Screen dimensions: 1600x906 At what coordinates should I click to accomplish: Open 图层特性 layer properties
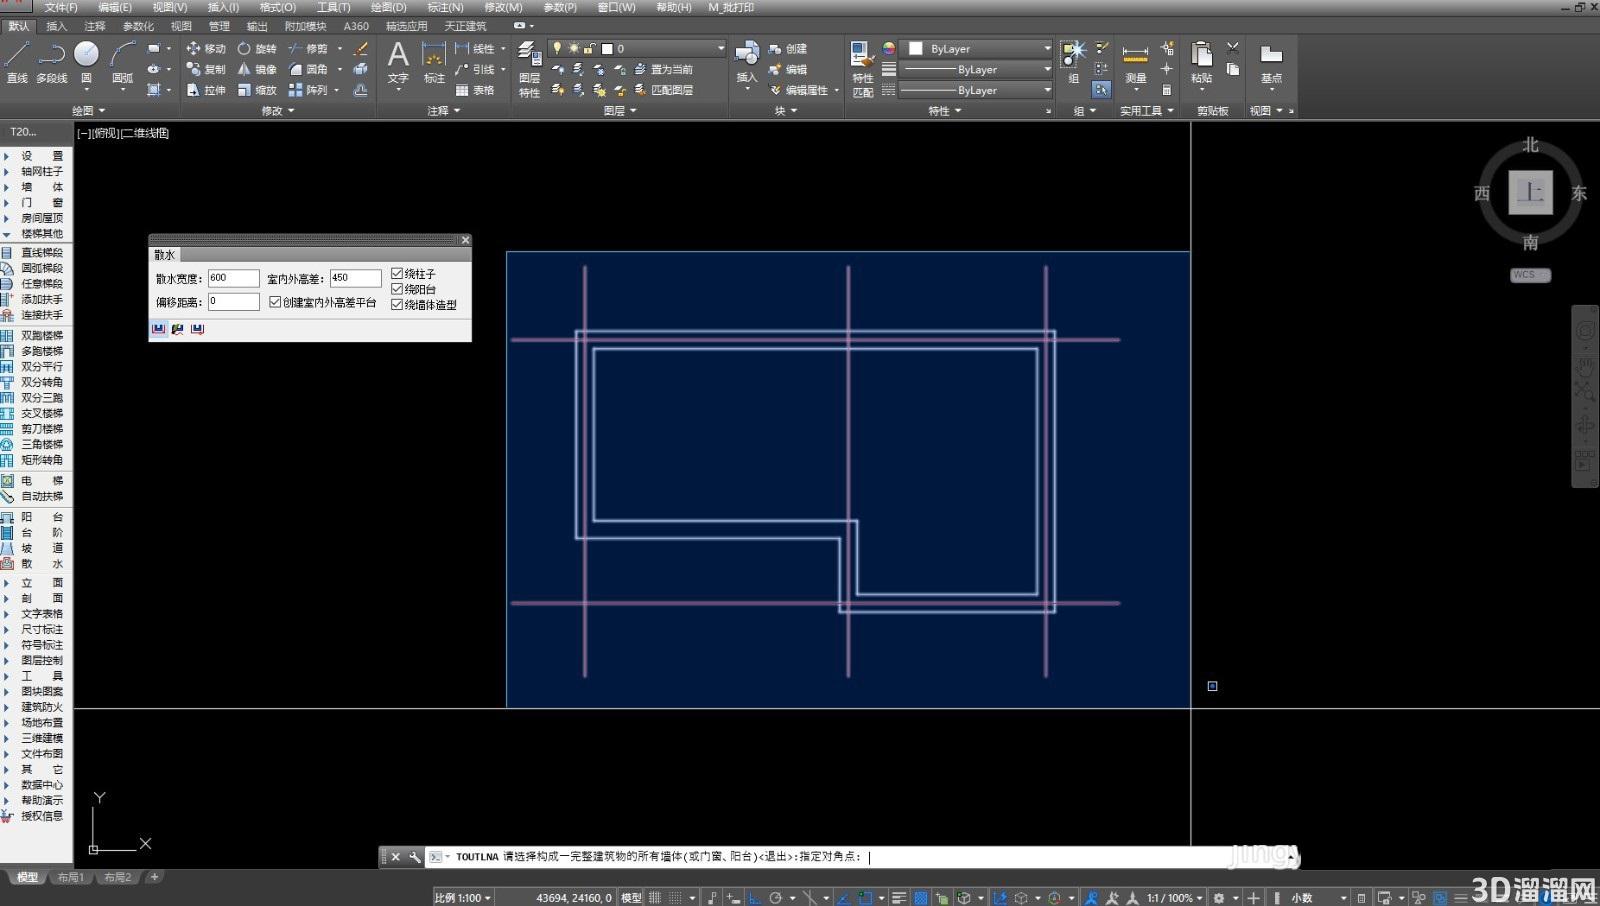coord(529,68)
